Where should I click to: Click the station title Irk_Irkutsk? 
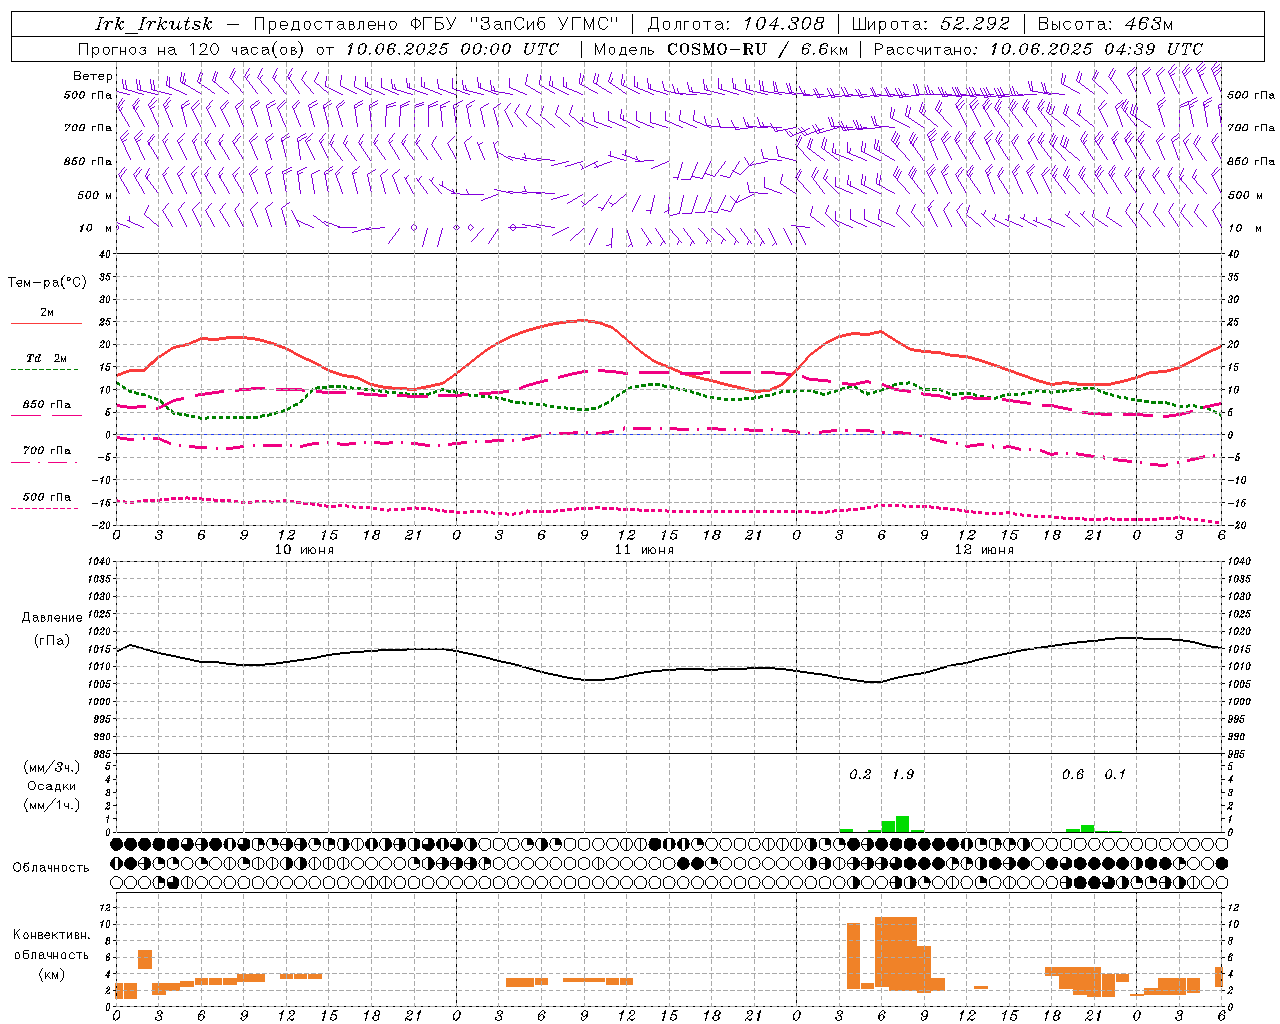(153, 24)
